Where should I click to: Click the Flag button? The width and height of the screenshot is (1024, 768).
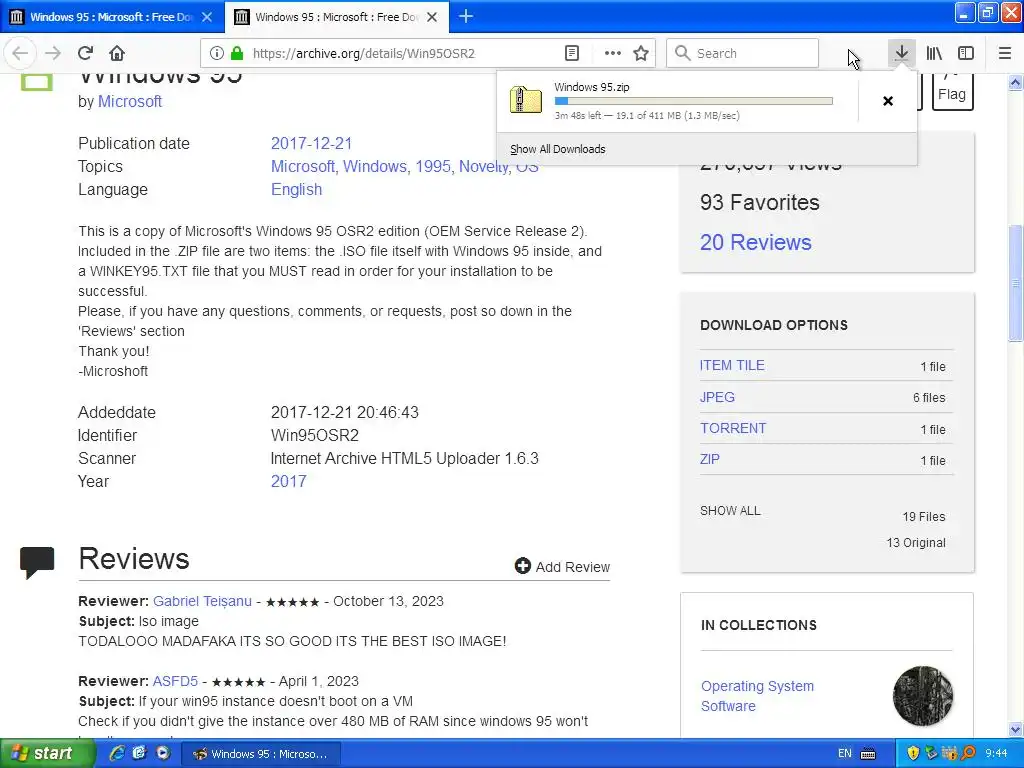[952, 92]
